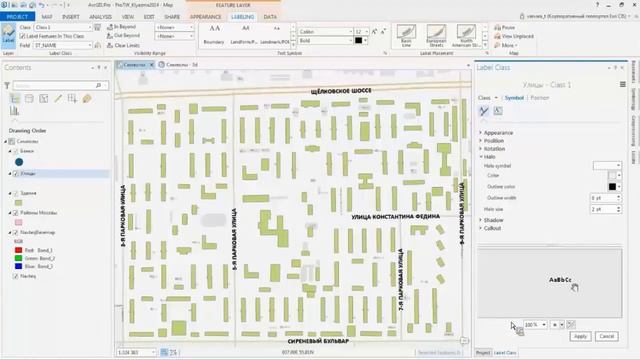Switch to the ANALYSIS ribbon tab
This screenshot has height=360, width=640.
tap(100, 17)
